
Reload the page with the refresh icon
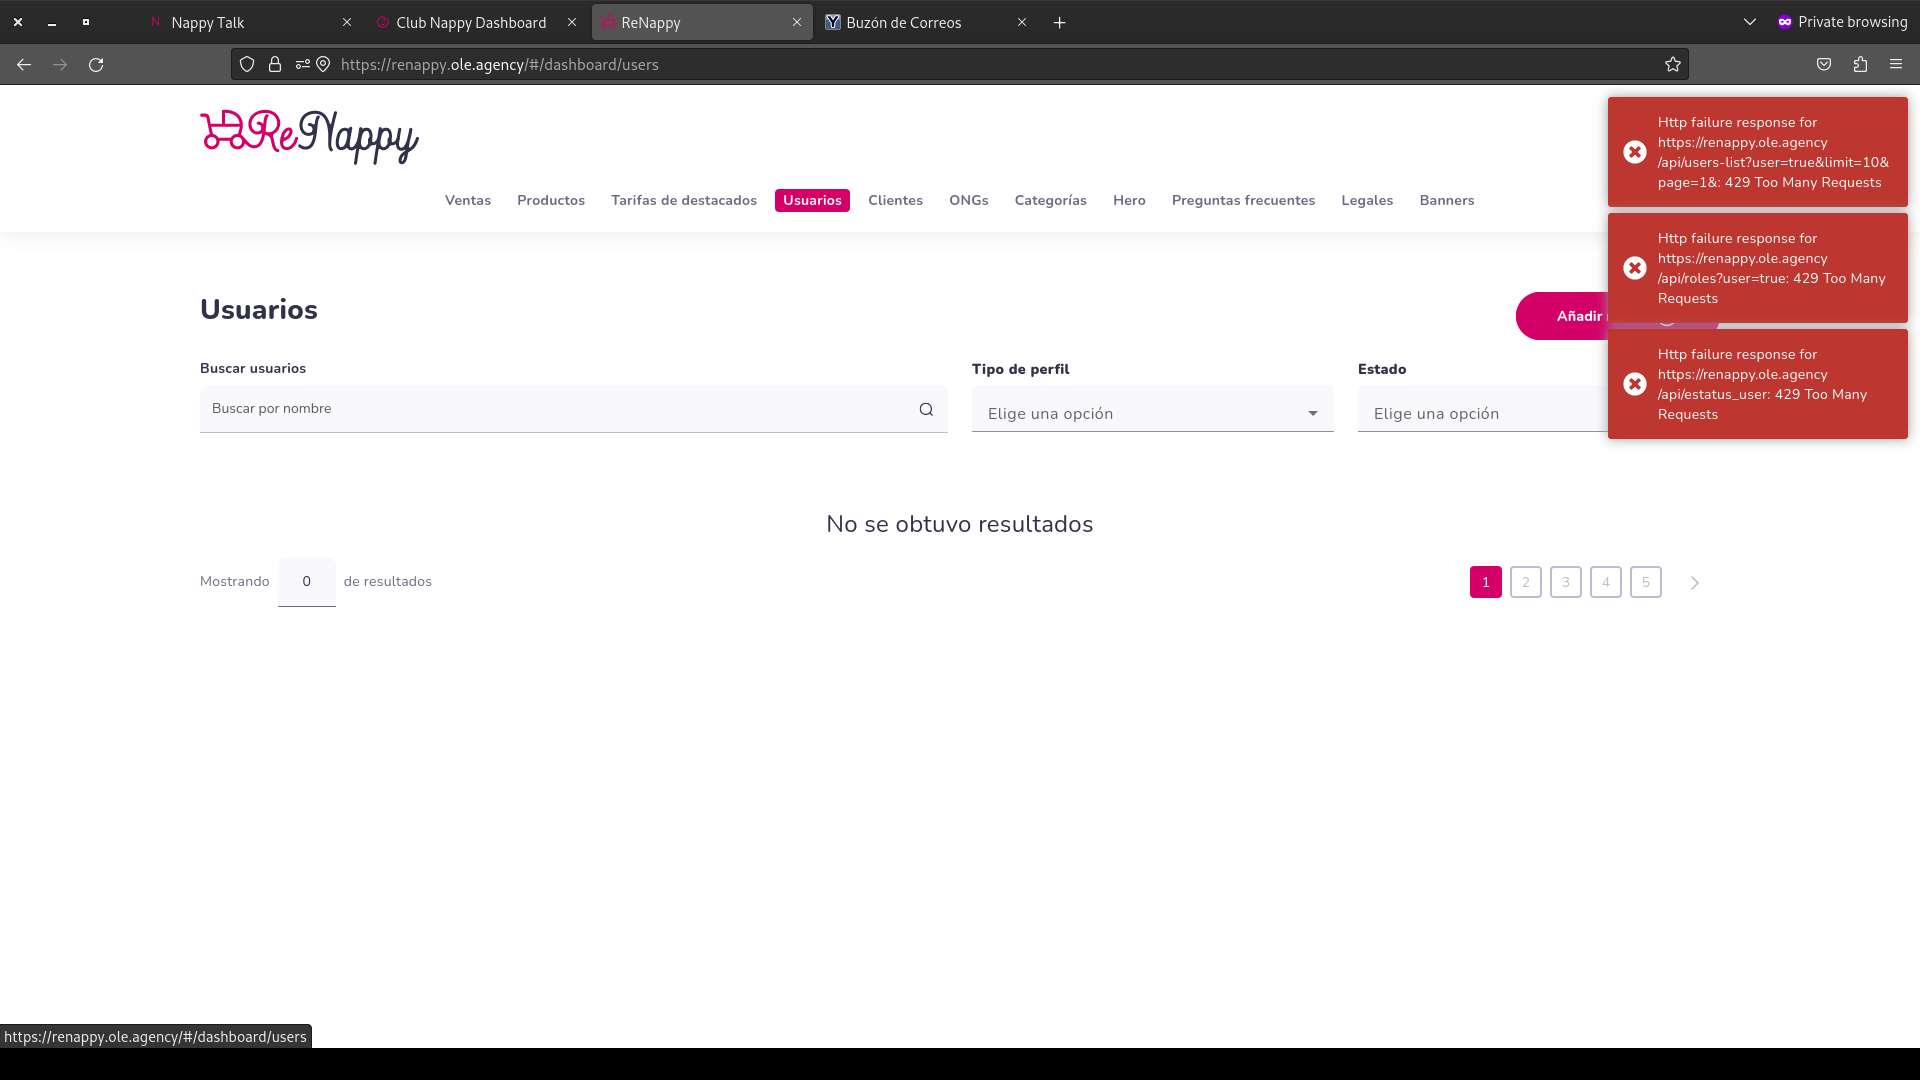96,65
